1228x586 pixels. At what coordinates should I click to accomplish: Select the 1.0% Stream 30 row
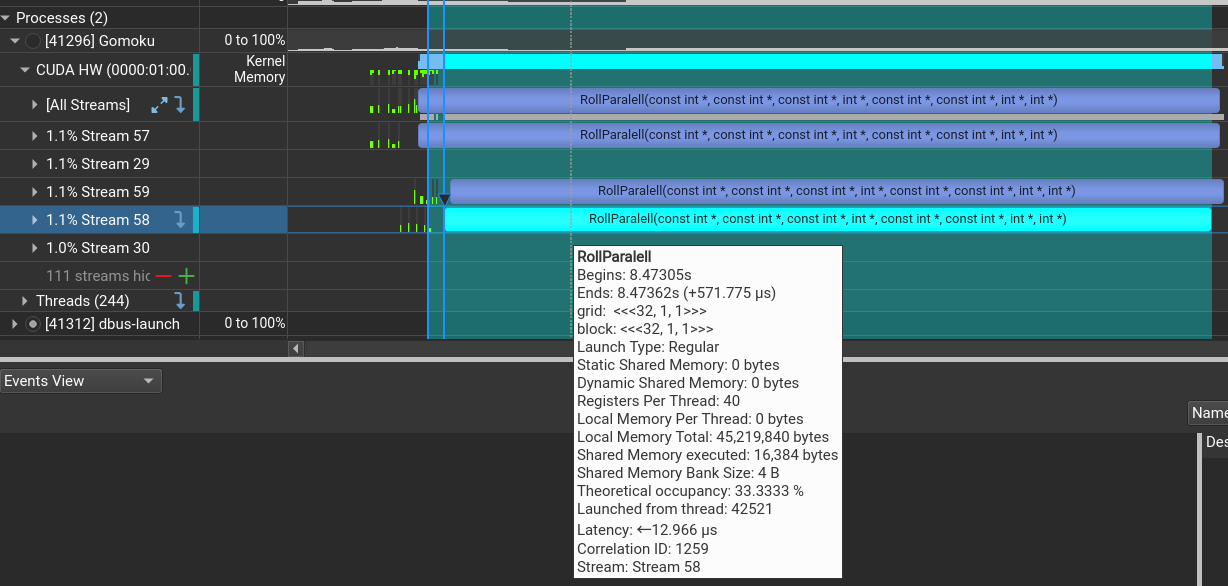[x=98, y=248]
